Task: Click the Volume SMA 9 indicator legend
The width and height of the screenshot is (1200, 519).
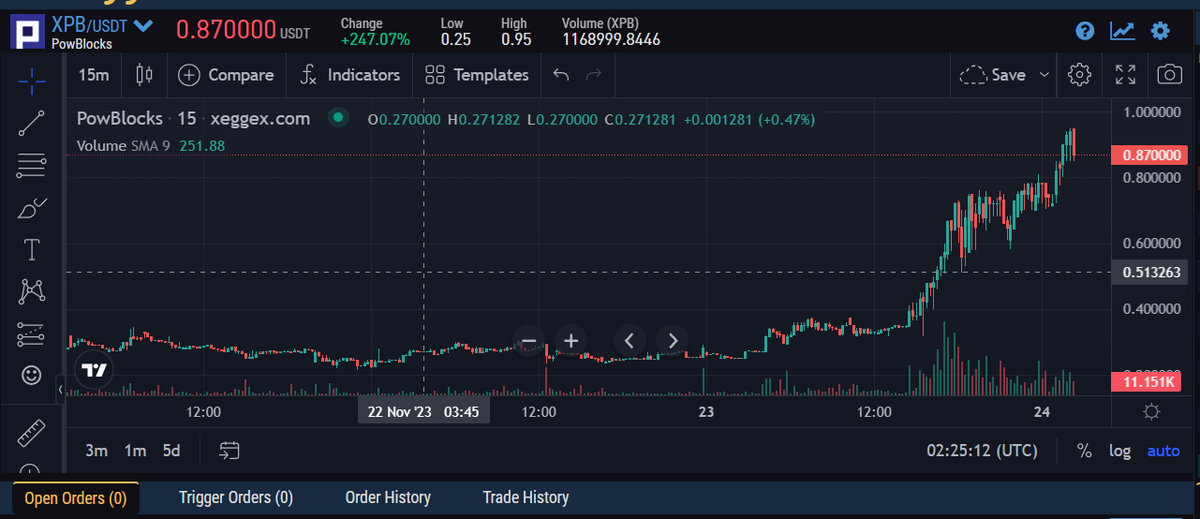Action: (151, 146)
